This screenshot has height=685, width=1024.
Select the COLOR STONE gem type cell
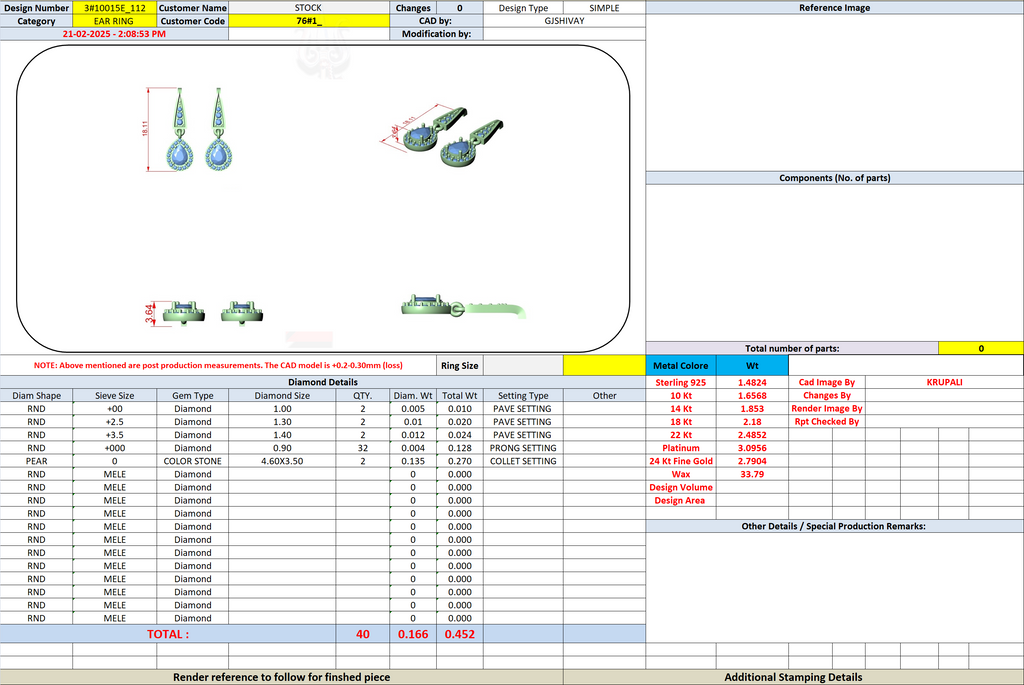tap(193, 461)
